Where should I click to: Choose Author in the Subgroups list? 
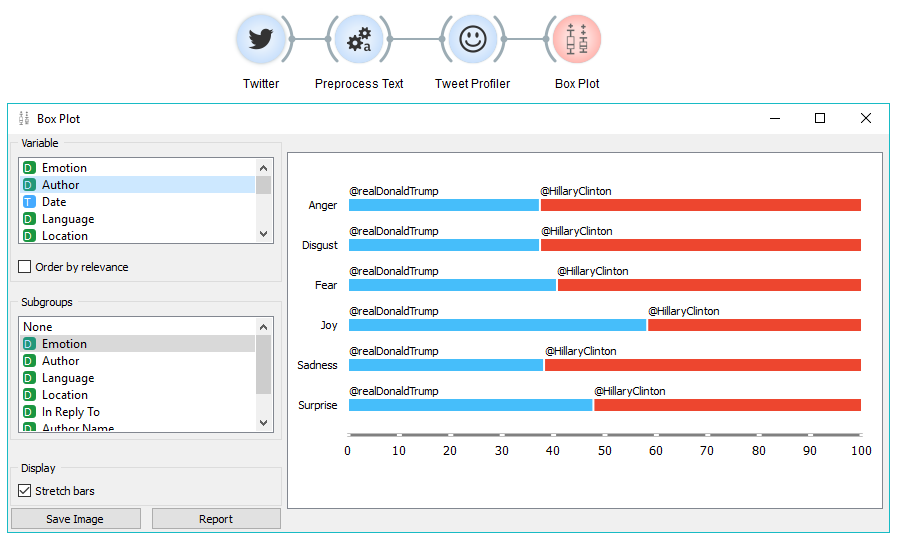pos(60,361)
